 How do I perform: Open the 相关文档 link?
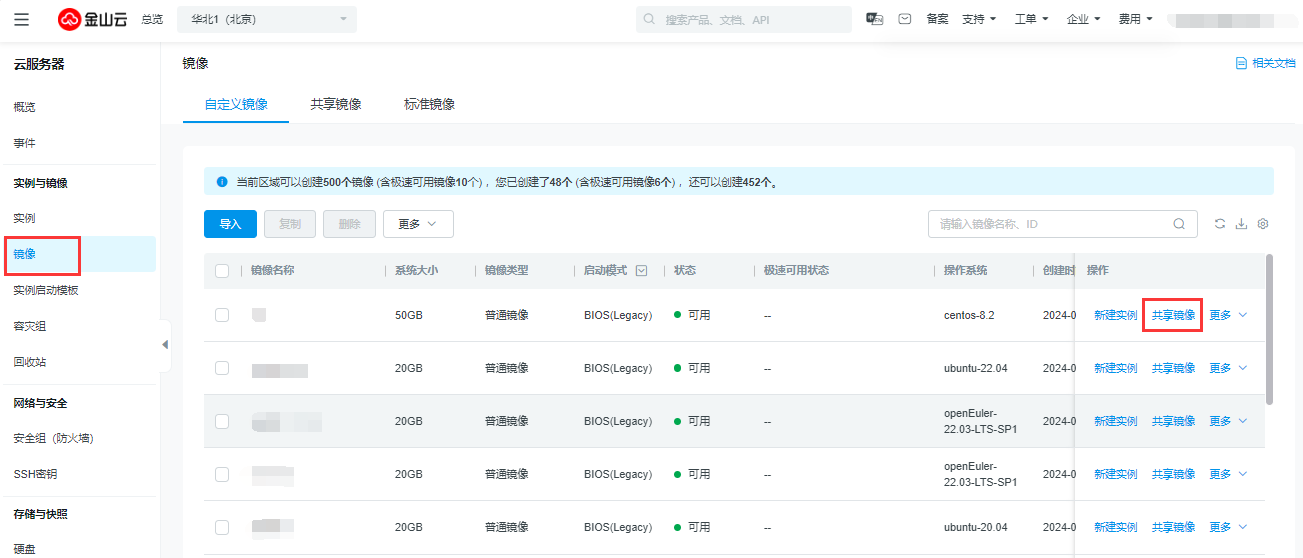coord(1265,63)
